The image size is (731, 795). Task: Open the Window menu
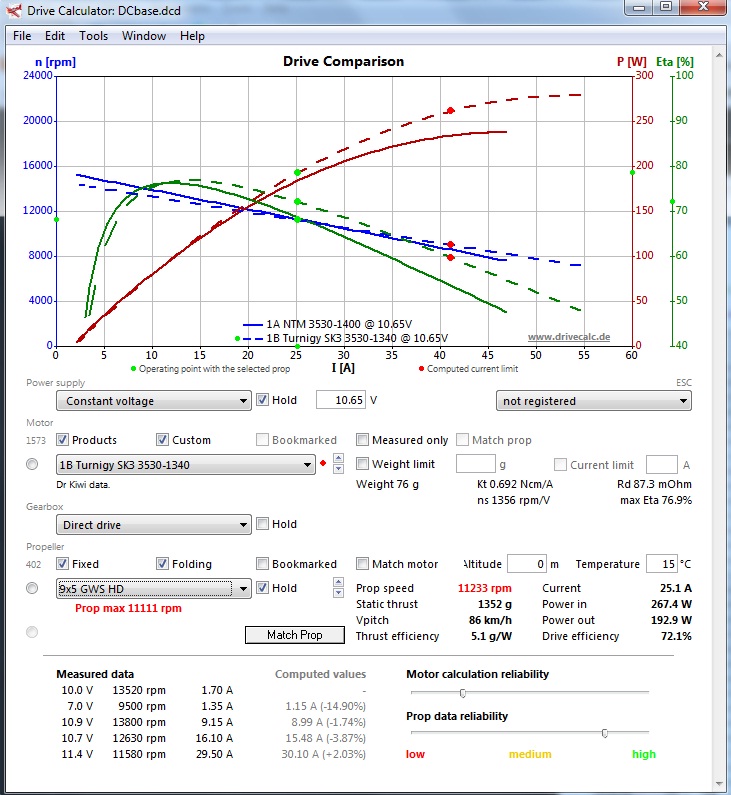(x=144, y=36)
